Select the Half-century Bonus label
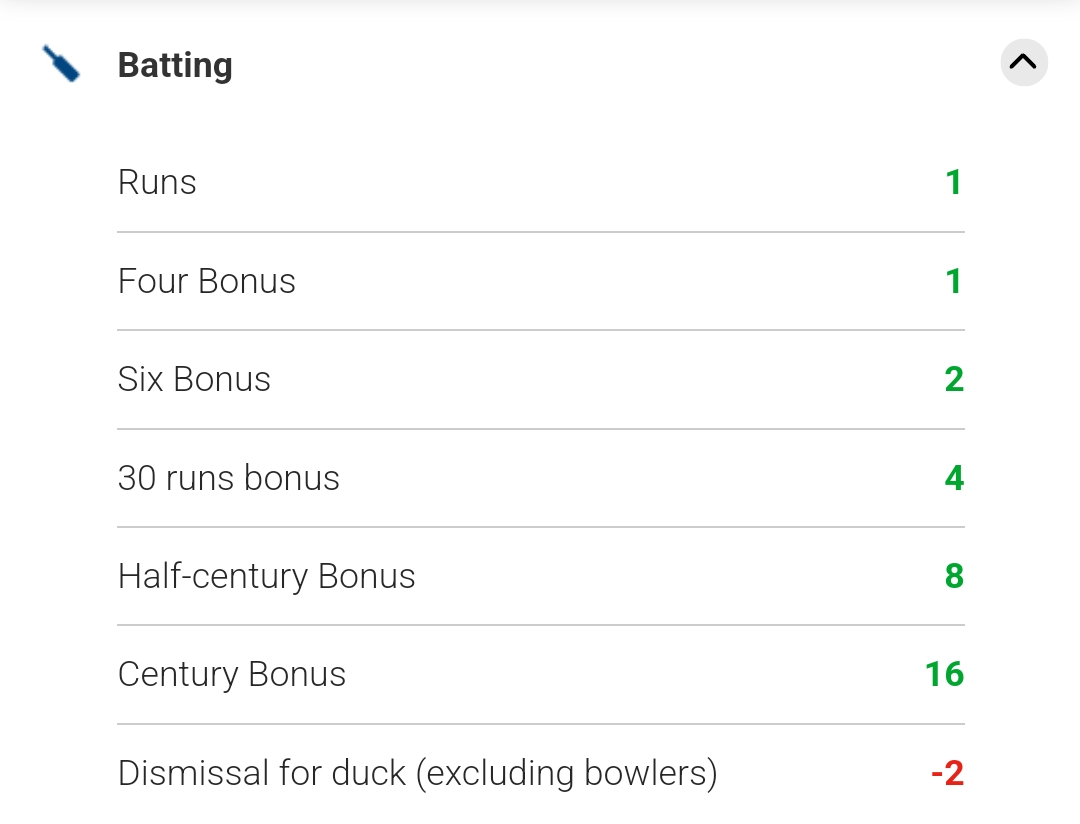This screenshot has width=1080, height=824. tap(266, 577)
